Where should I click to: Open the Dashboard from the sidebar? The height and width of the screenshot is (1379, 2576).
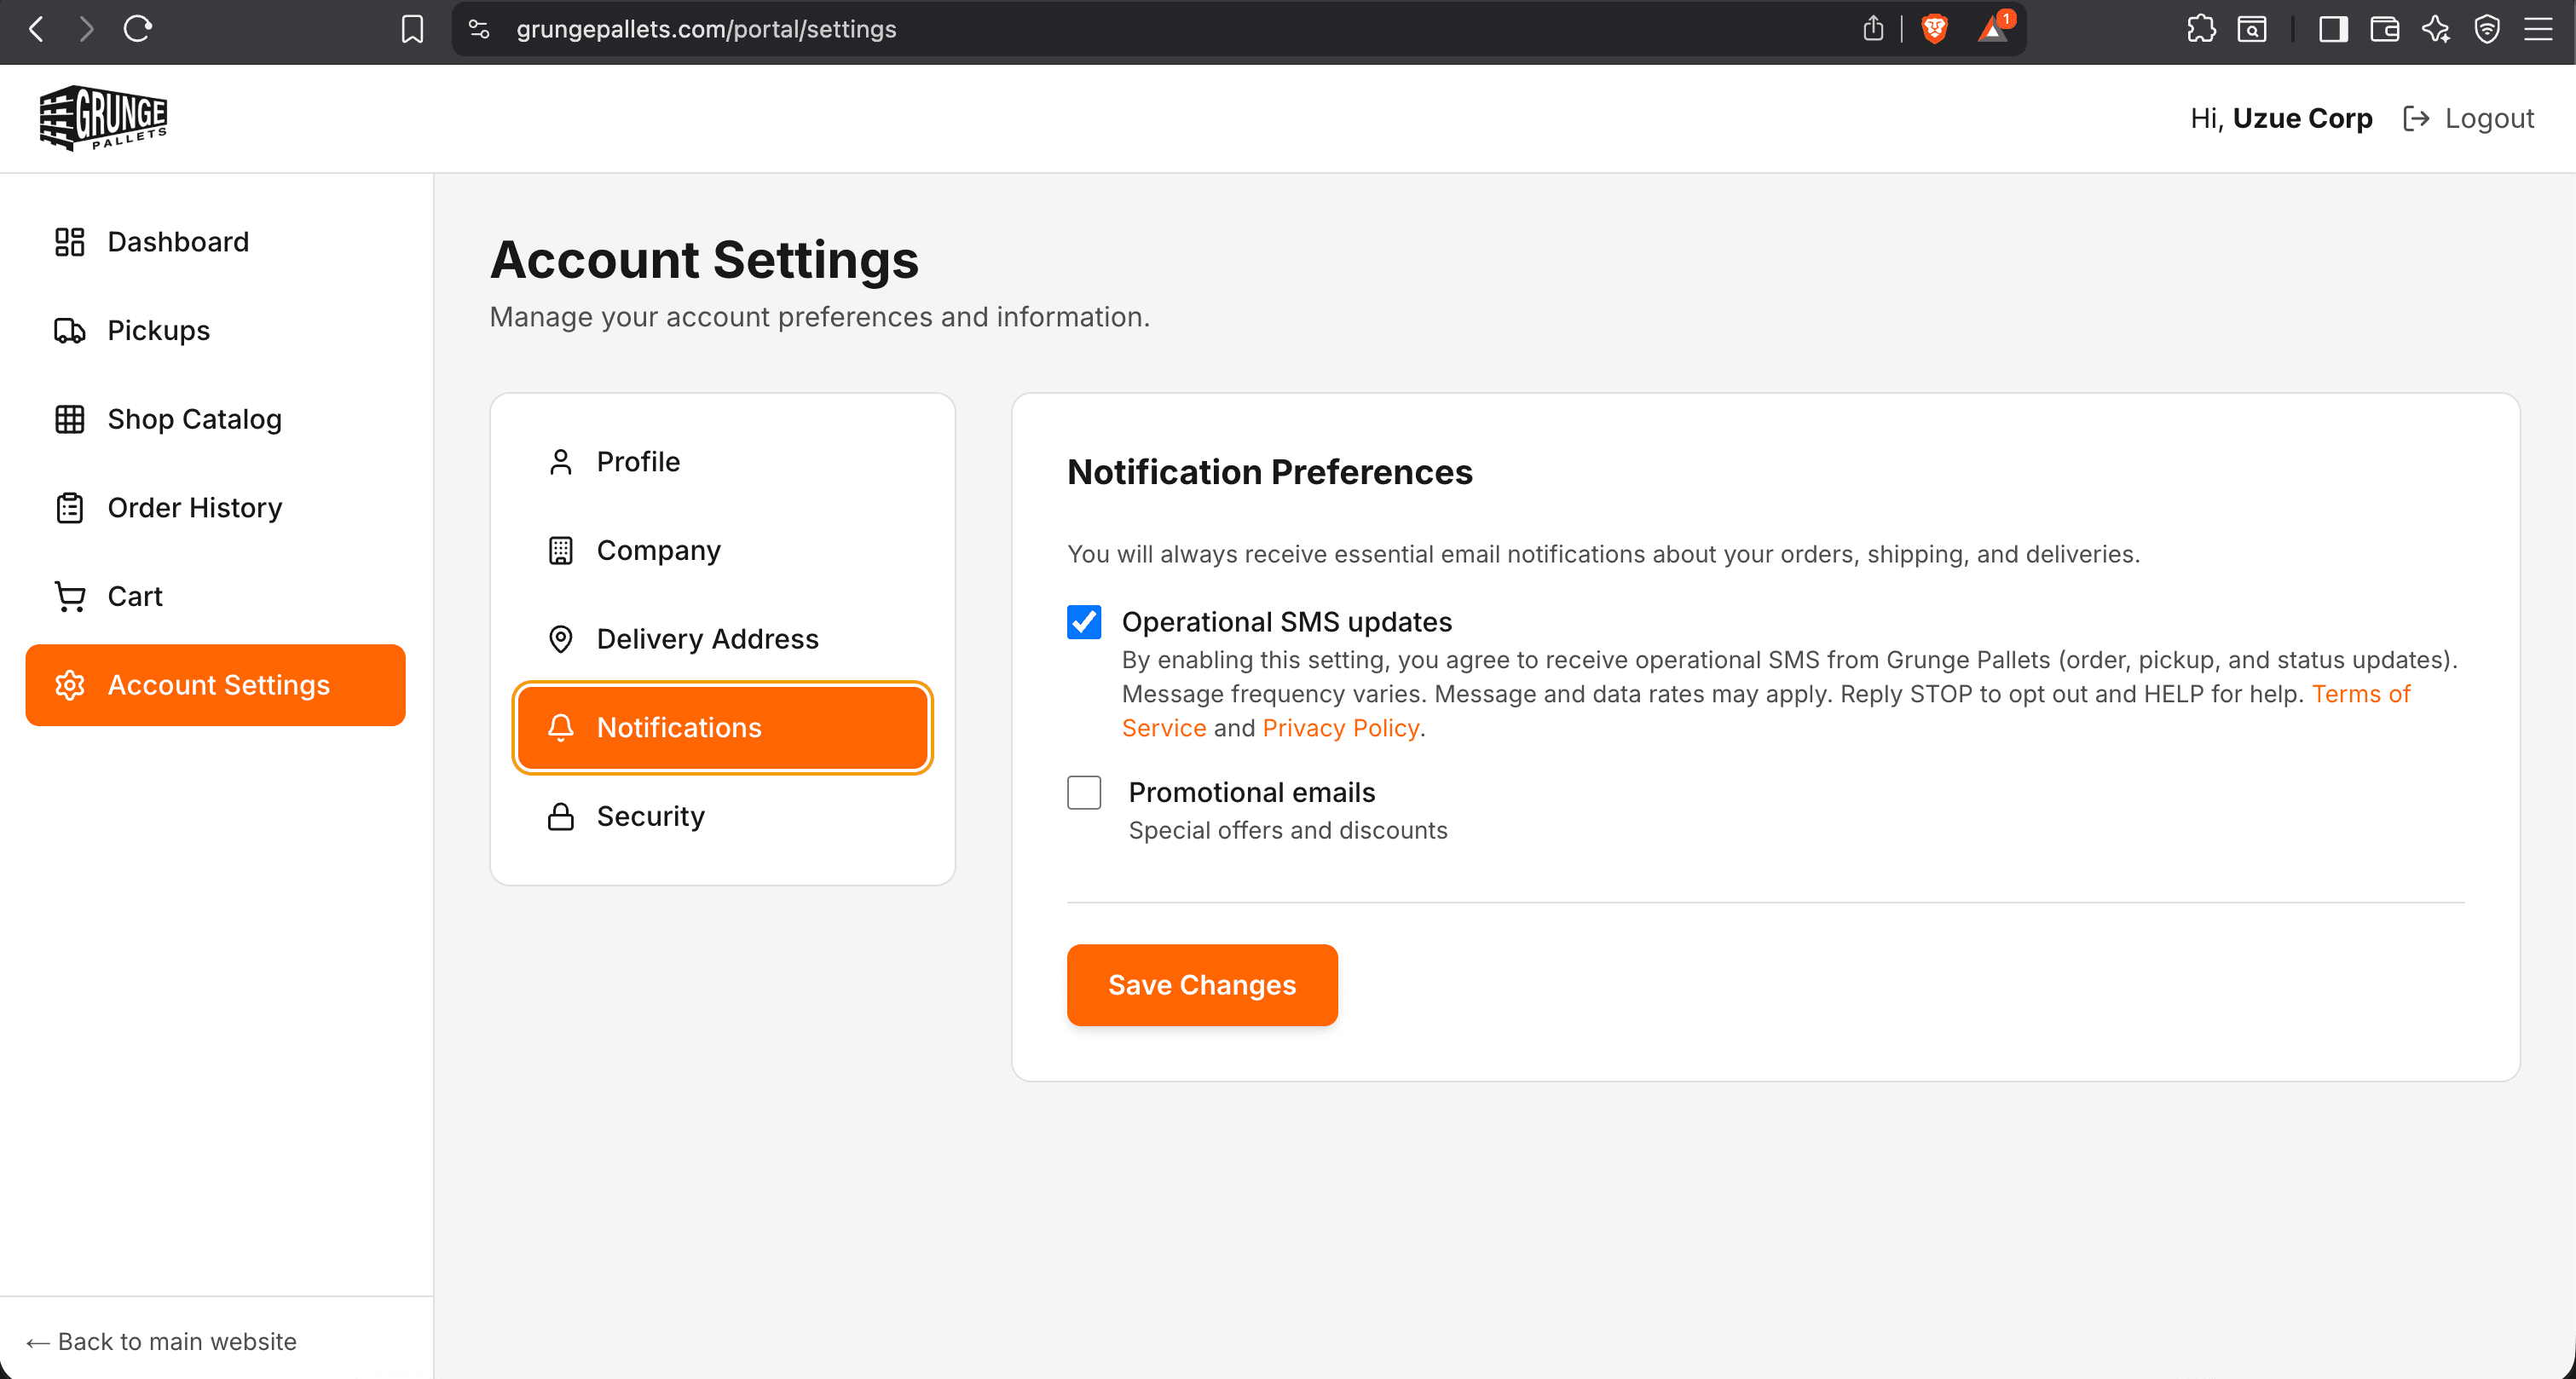[x=178, y=241]
